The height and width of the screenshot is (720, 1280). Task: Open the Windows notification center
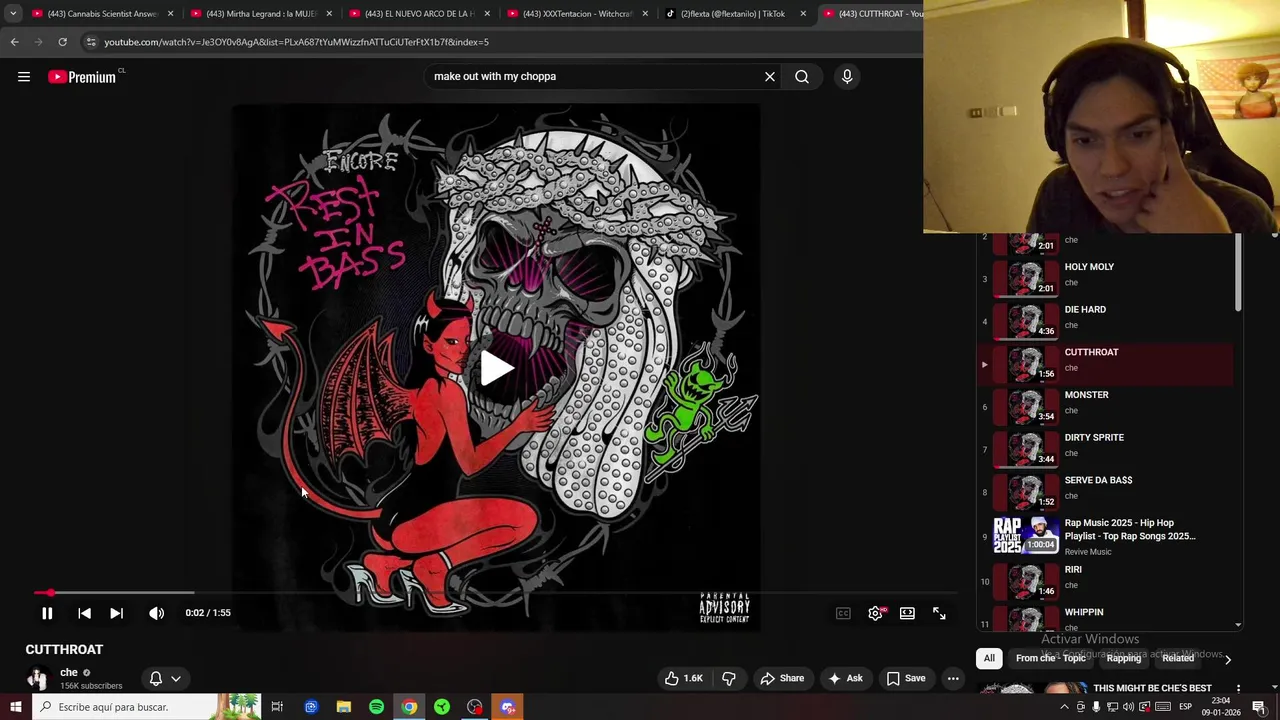(1259, 707)
